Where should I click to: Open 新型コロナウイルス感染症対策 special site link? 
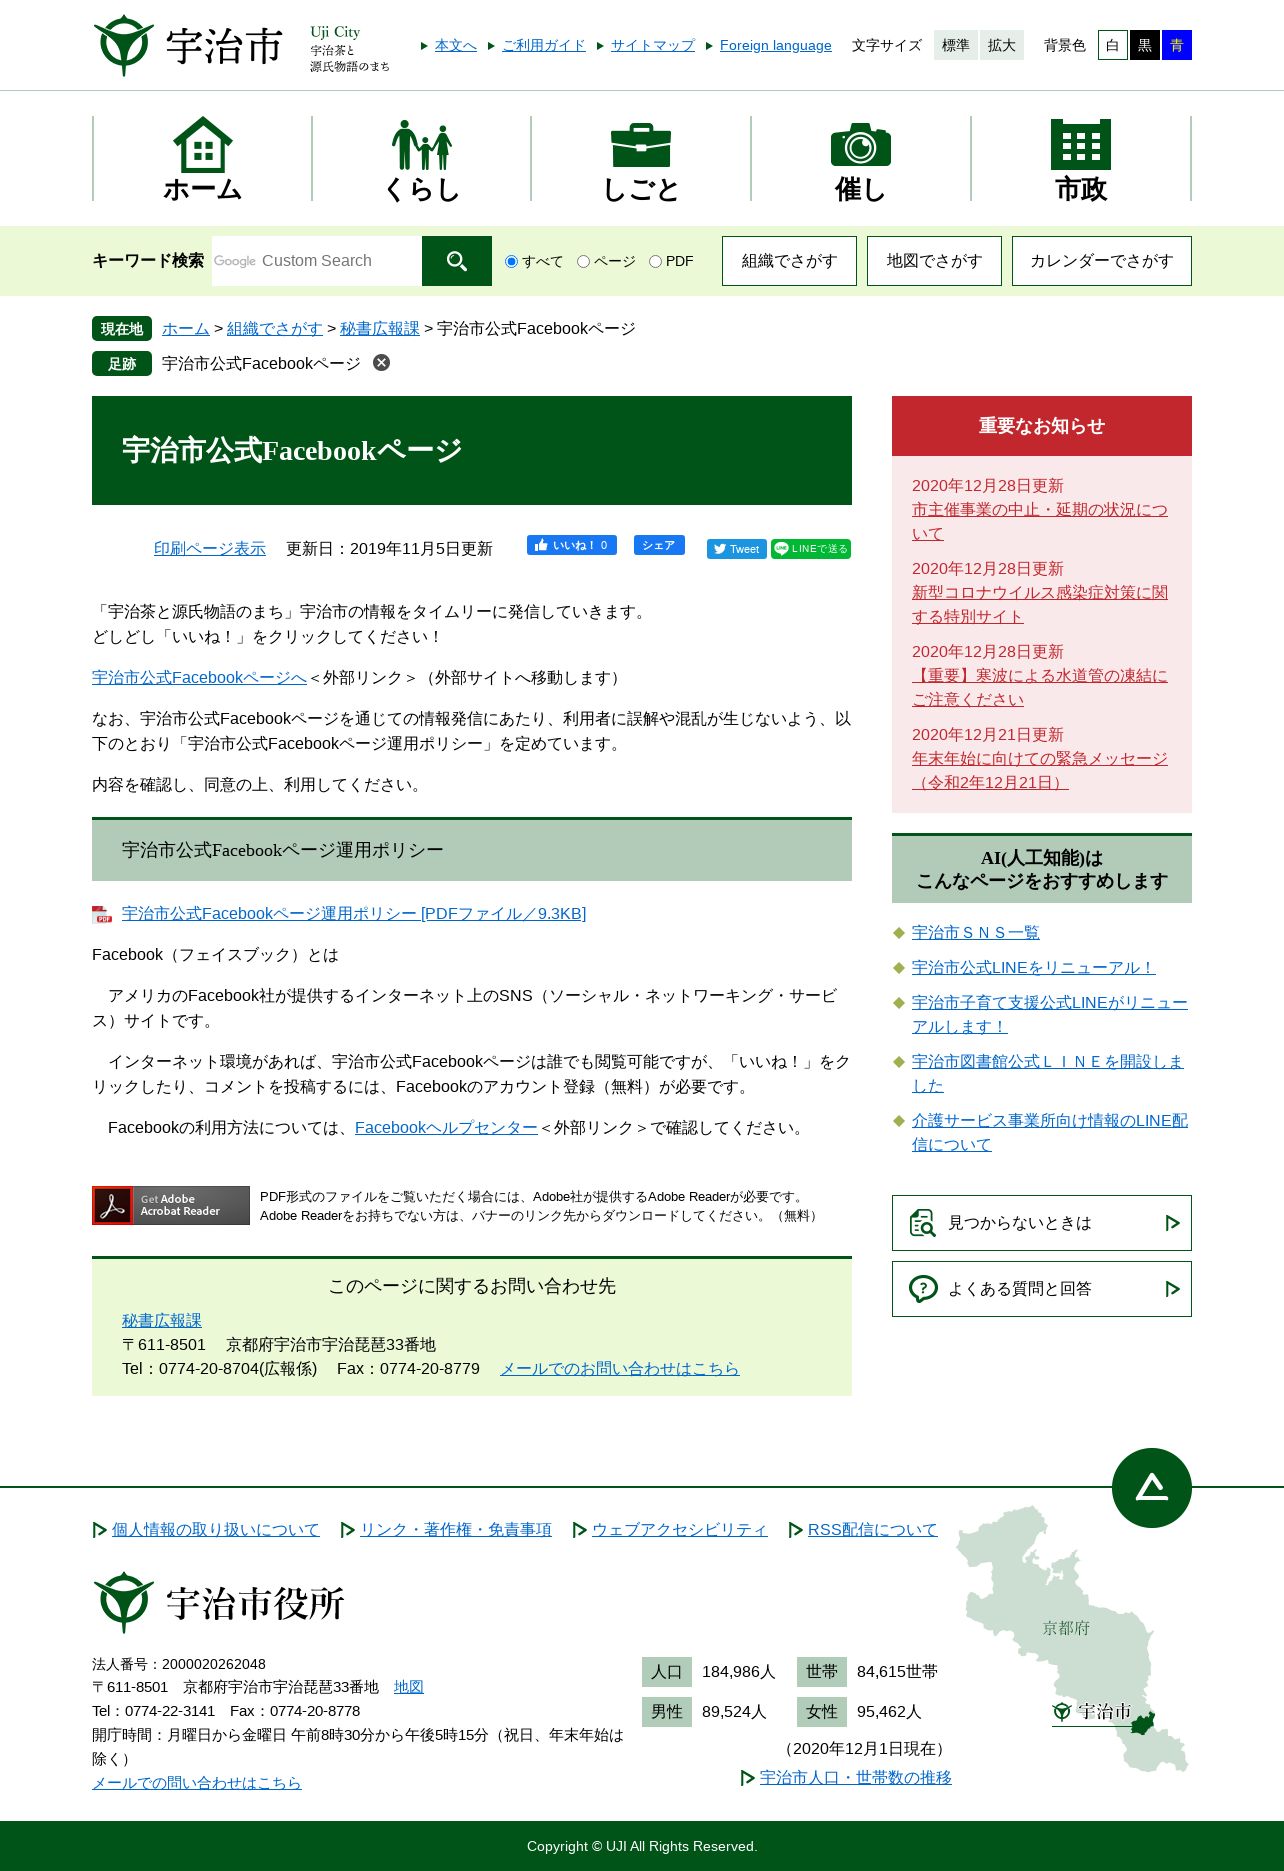click(x=1040, y=604)
